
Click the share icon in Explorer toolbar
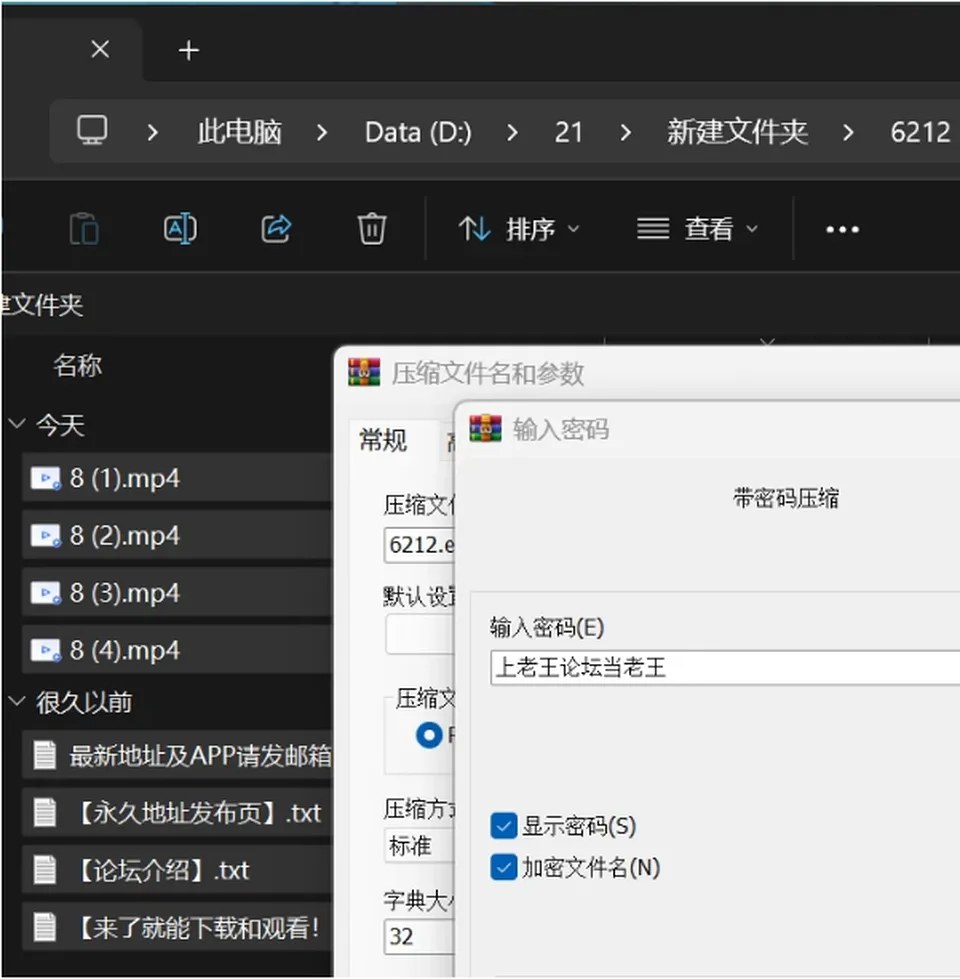[x=276, y=229]
